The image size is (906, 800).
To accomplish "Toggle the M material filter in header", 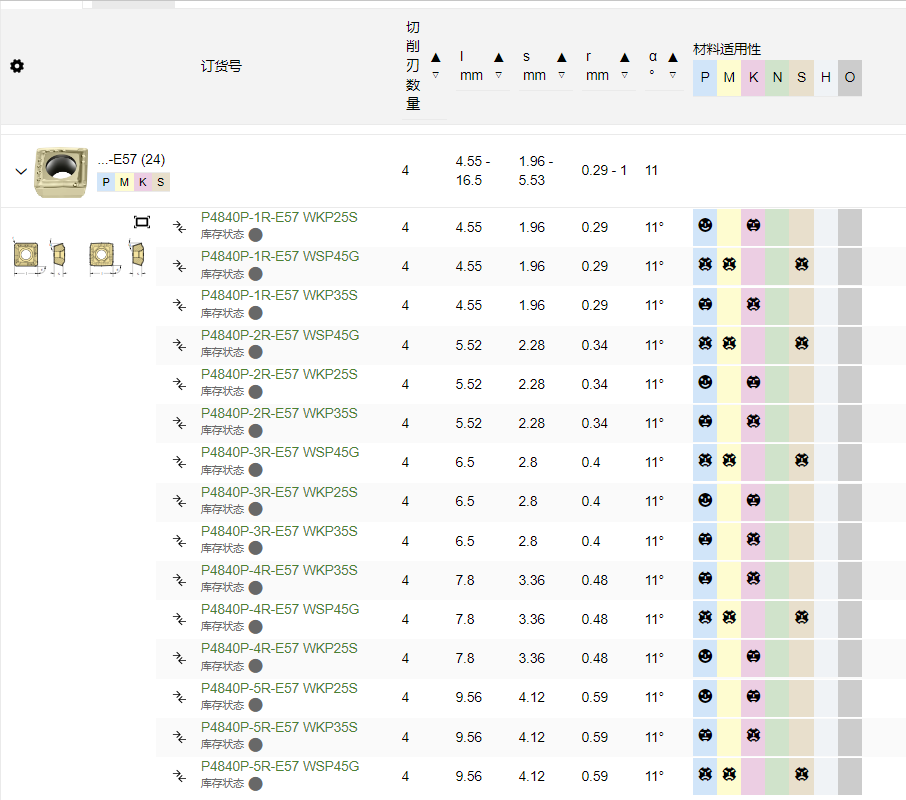I will 729,78.
